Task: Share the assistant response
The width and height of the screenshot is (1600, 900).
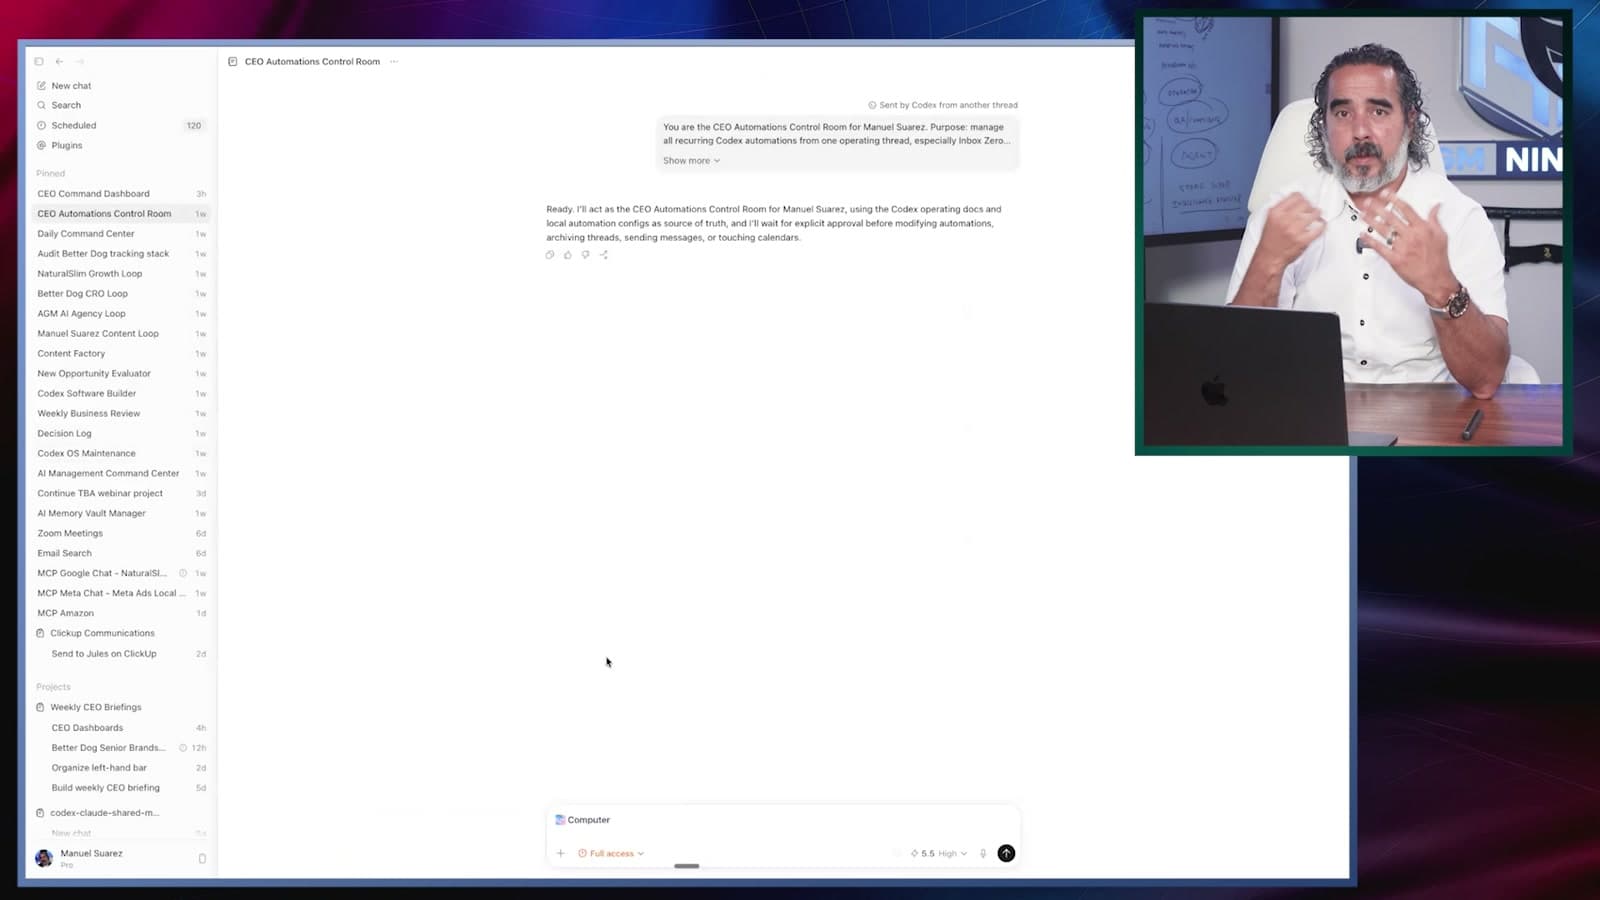Action: coord(604,255)
